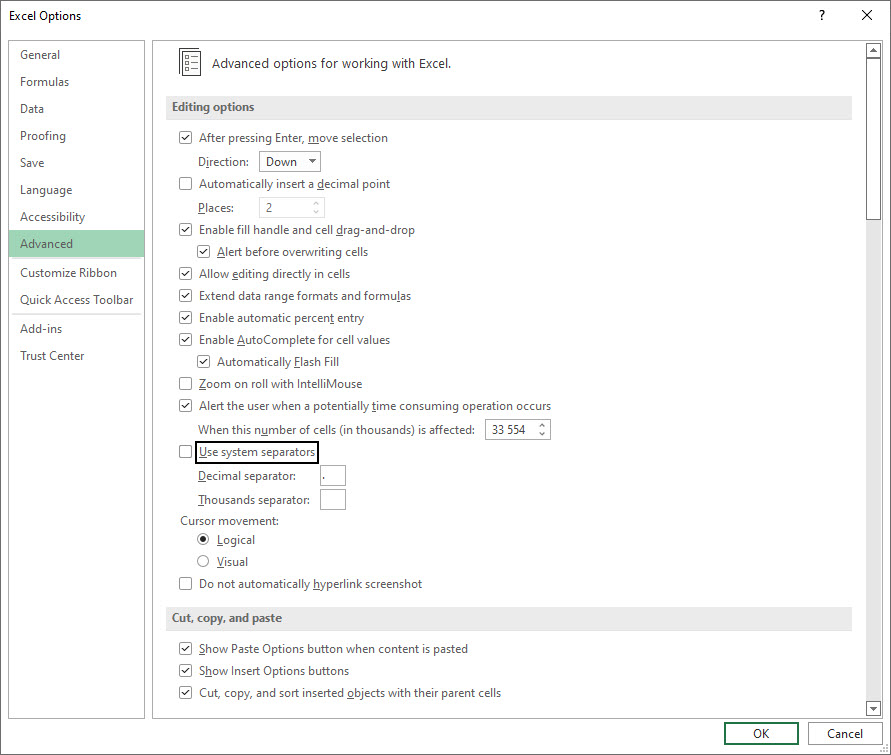Toggle Enable AutoComplete for cell values
This screenshot has height=755, width=891.
tap(185, 340)
